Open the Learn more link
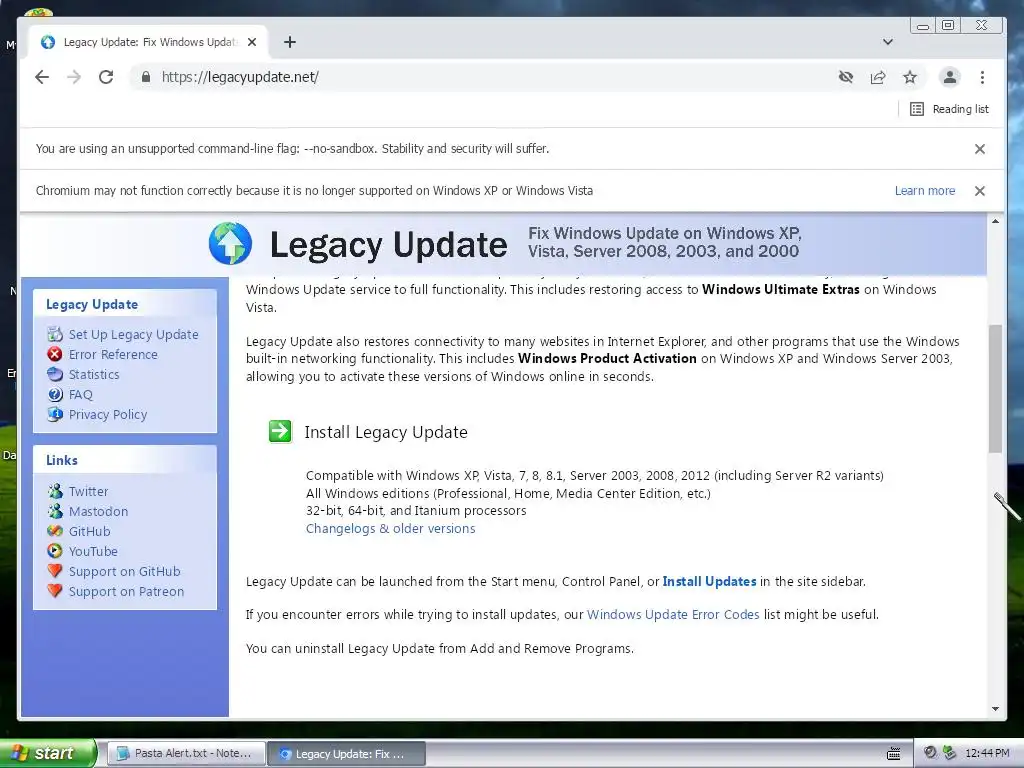This screenshot has height=768, width=1024. click(x=925, y=191)
